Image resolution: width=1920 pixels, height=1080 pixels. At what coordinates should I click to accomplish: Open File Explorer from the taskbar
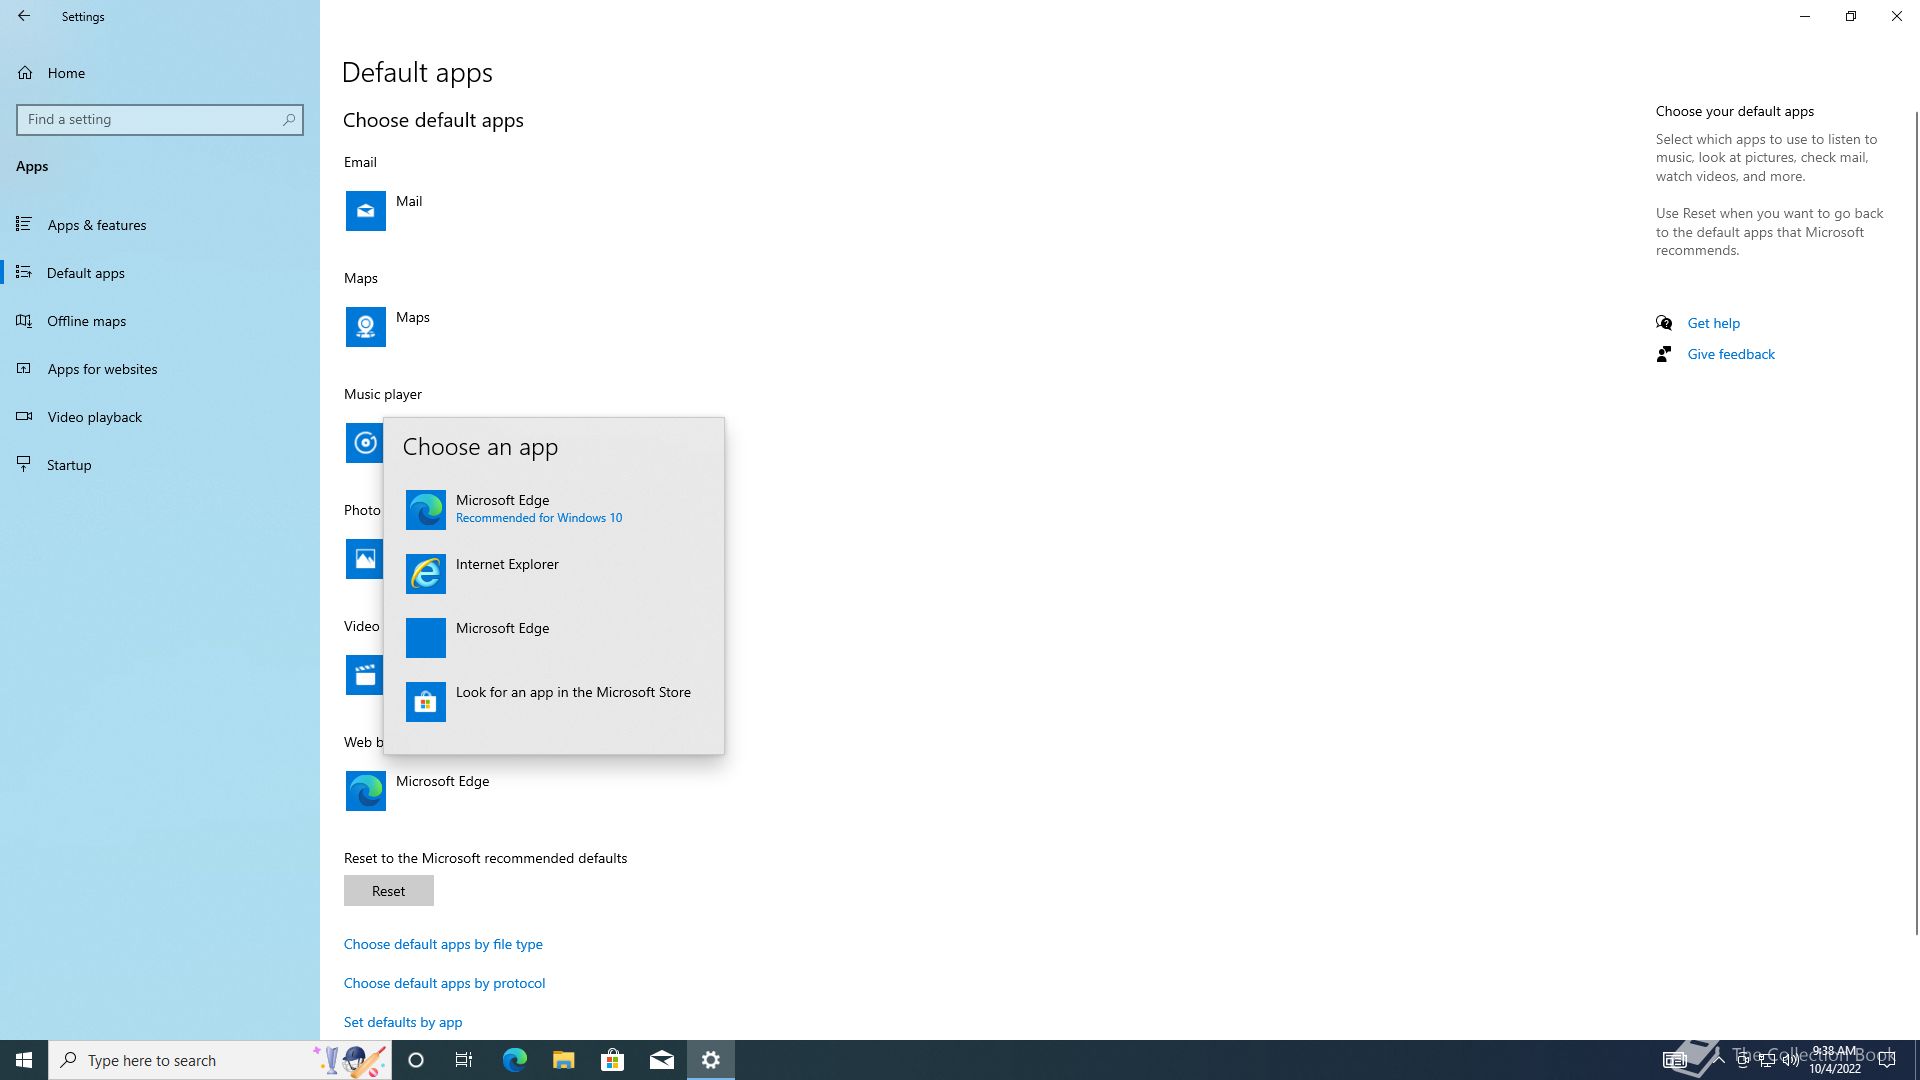[563, 1060]
